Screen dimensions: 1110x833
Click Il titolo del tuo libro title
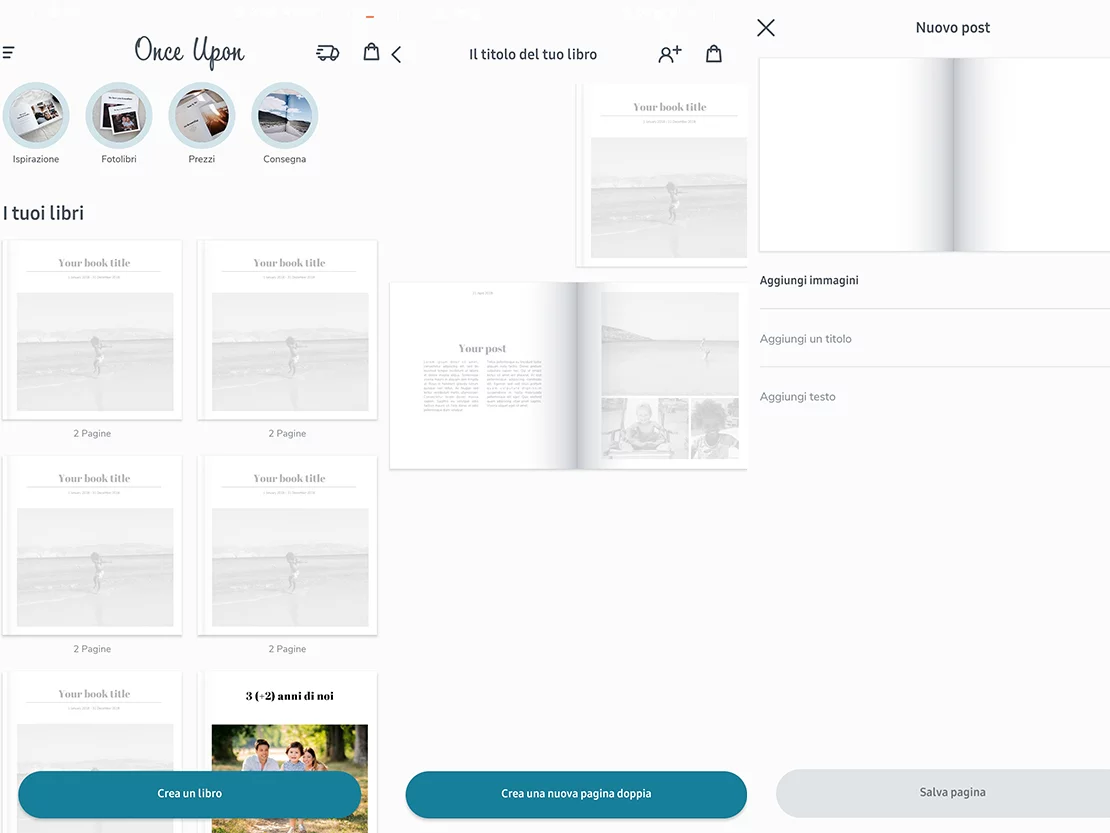point(533,54)
